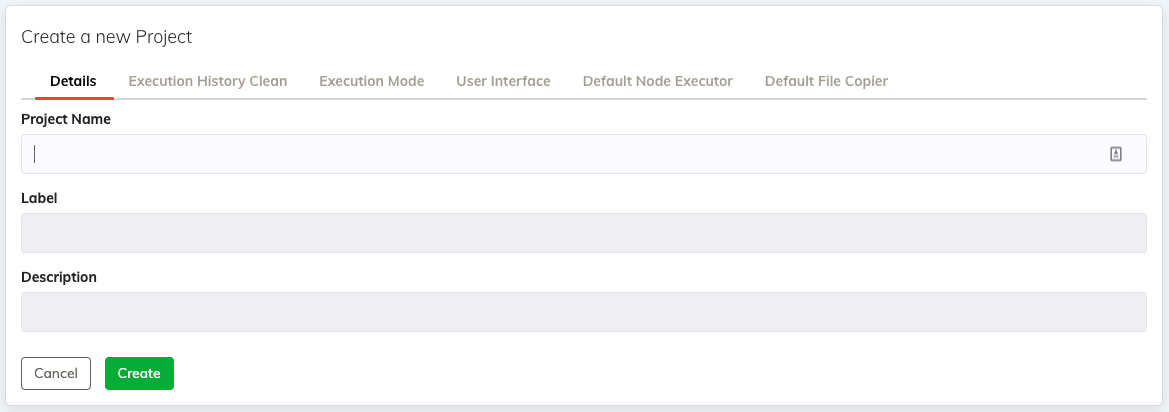Click the Cancel button
The height and width of the screenshot is (412, 1169).
56,373
